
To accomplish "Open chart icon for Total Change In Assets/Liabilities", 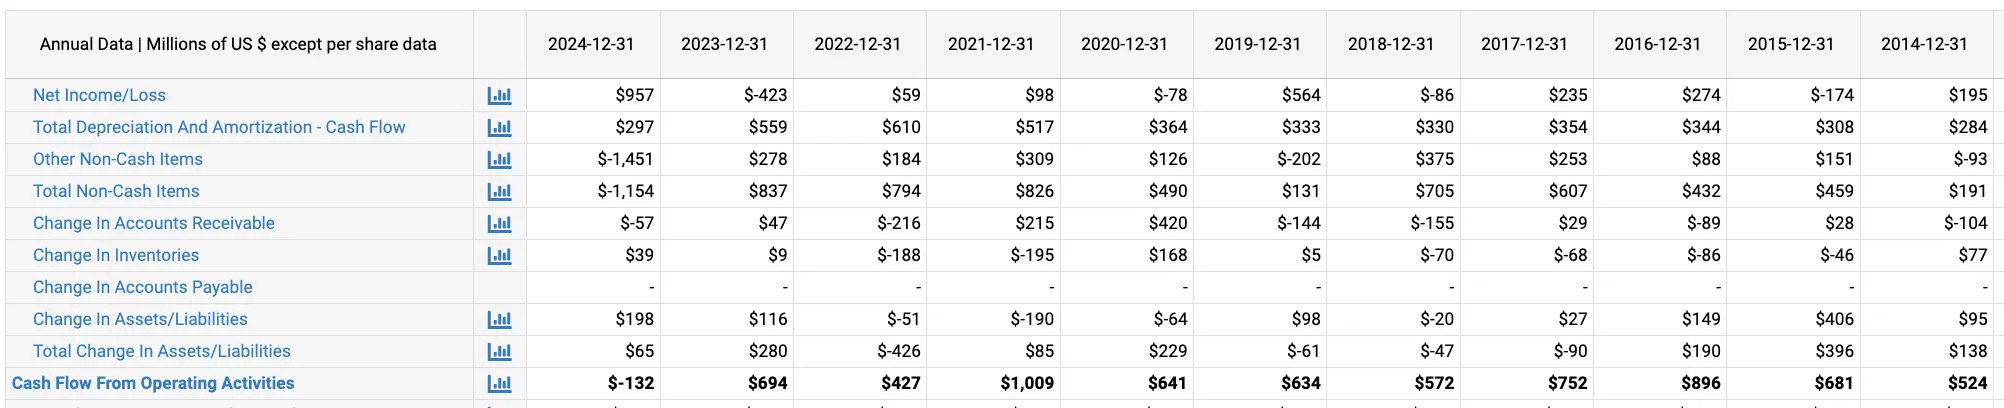I will coord(499,352).
